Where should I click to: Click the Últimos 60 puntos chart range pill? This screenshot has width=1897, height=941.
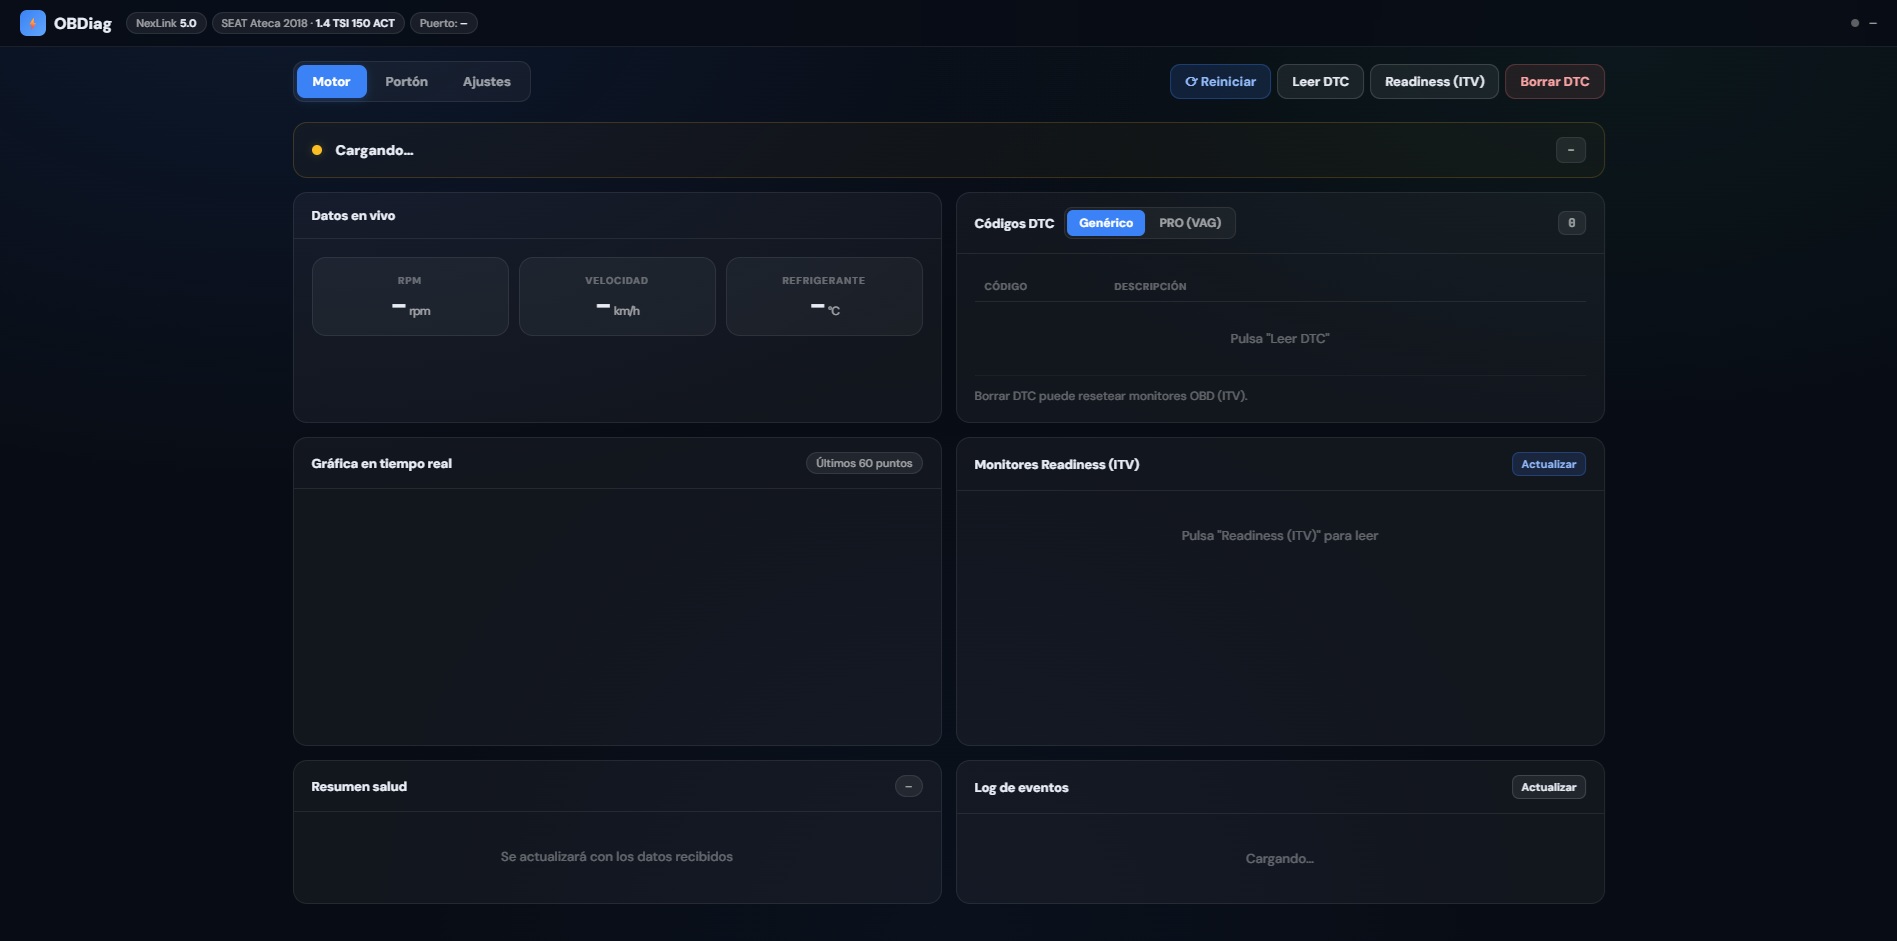(x=863, y=463)
